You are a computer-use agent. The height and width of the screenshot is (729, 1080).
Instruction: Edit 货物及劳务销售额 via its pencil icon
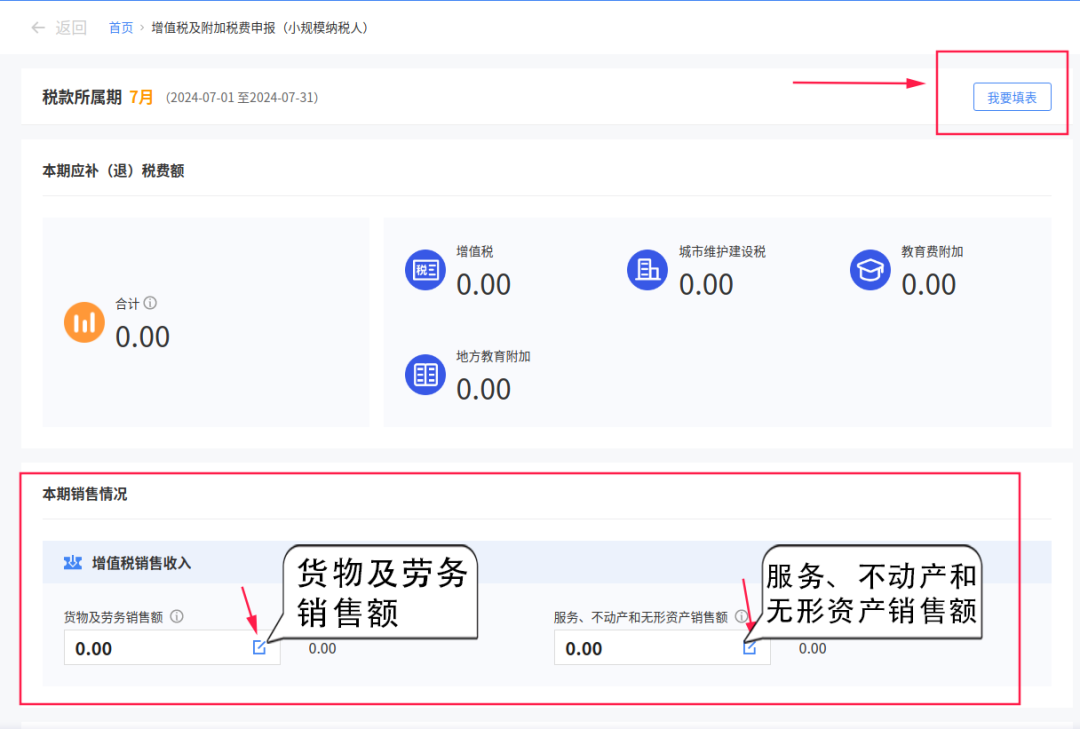coord(259,648)
